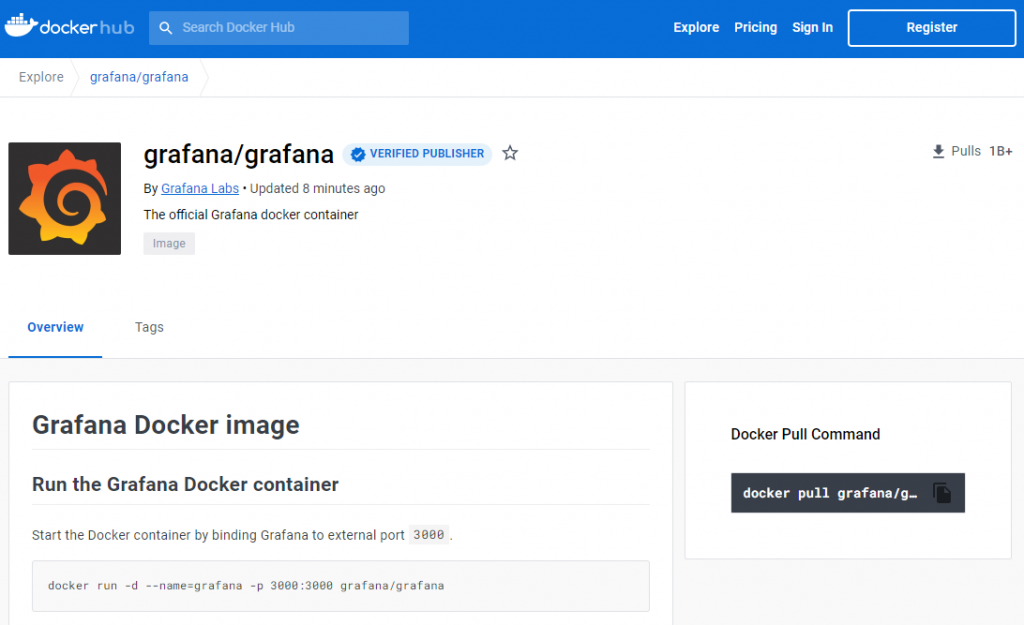Click the Grafana logo image
The image size is (1024, 625).
[x=65, y=198]
